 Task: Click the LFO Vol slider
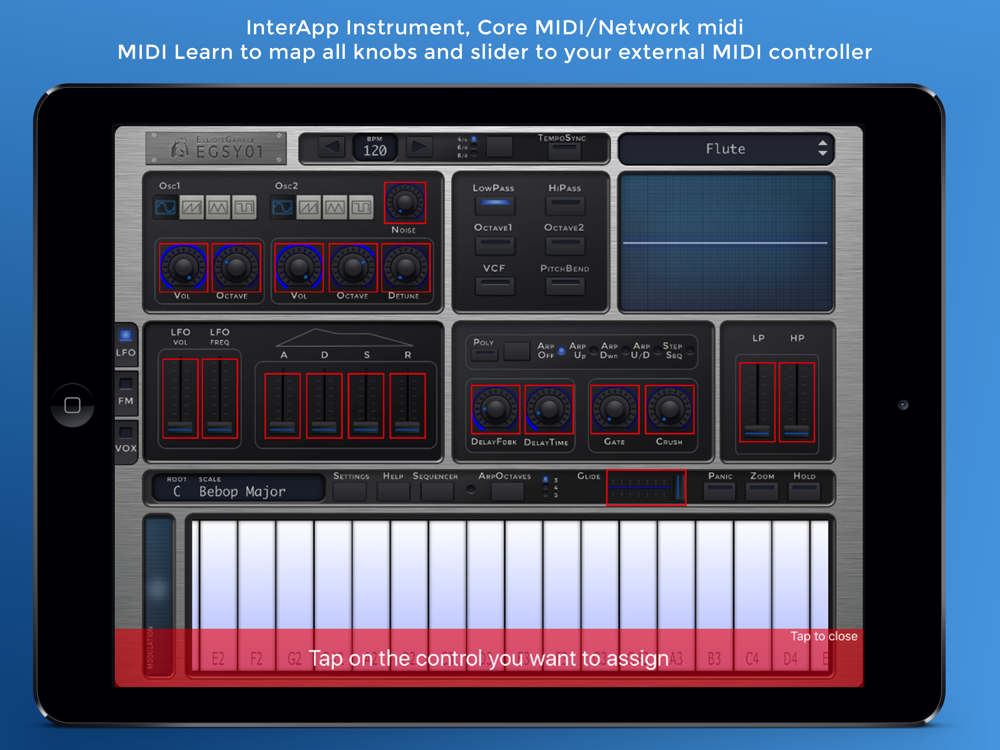click(181, 398)
